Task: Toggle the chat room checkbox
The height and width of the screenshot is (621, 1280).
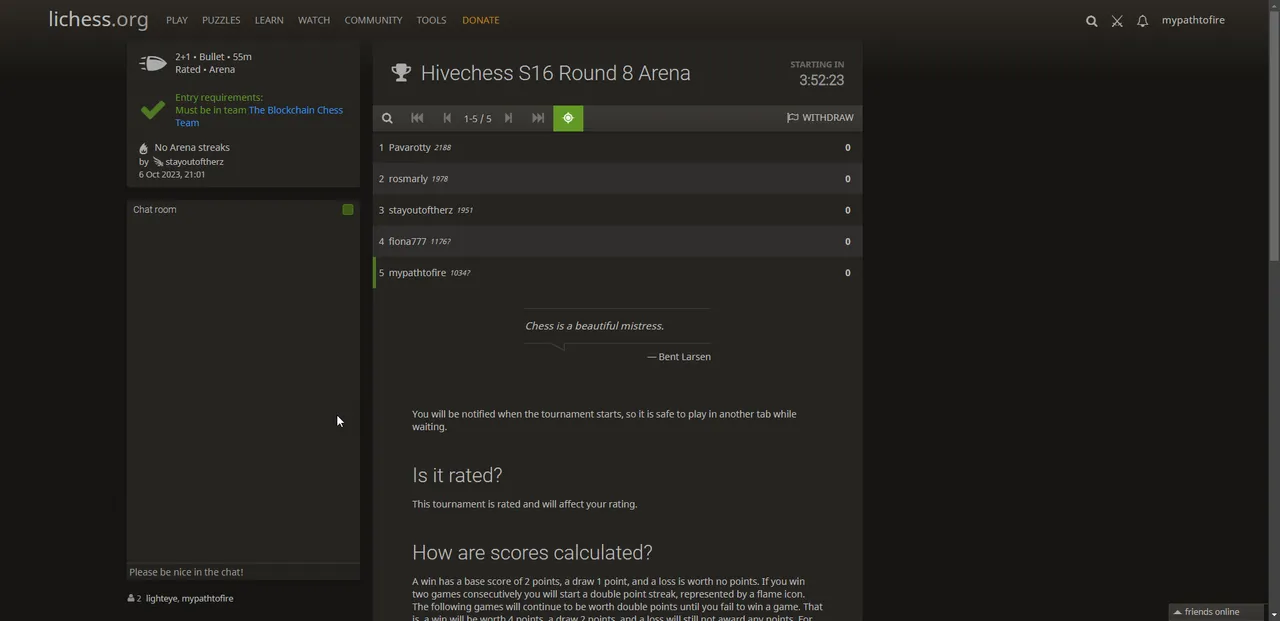Action: click(x=348, y=210)
